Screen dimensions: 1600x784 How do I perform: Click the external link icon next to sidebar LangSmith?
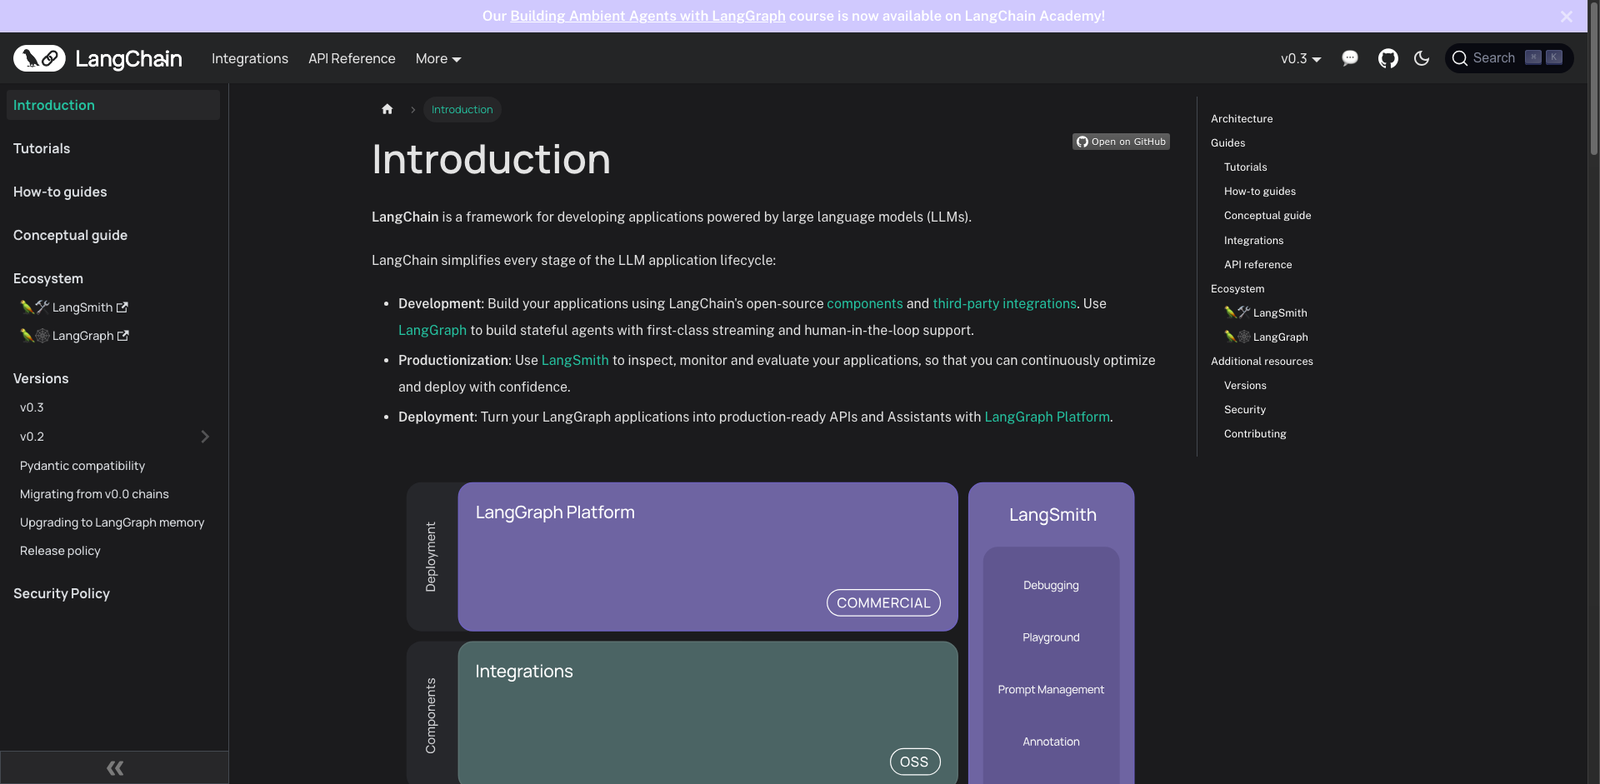pos(122,307)
